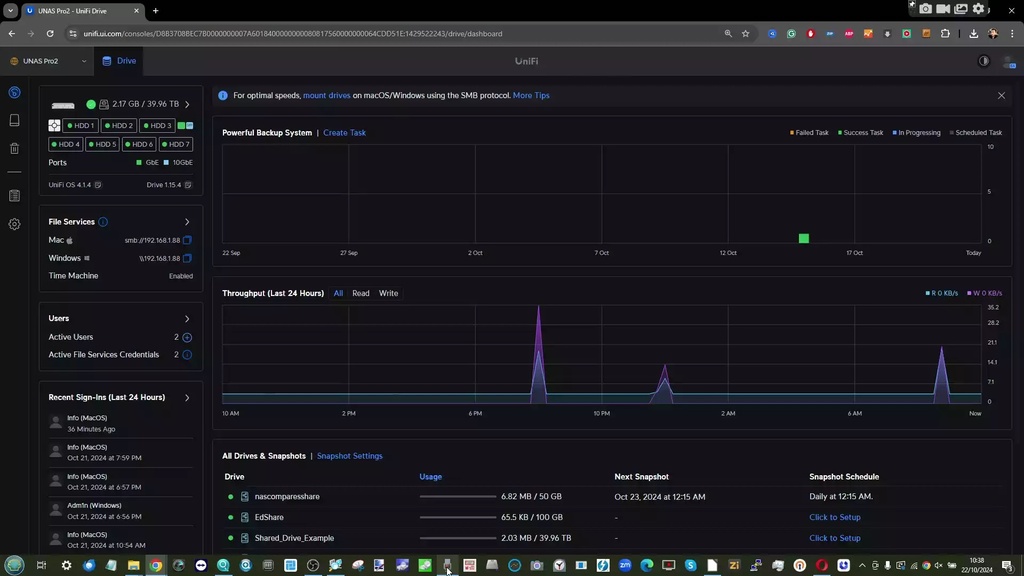This screenshot has width=1024, height=576.
Task: Open More Tips link
Action: coord(531,95)
